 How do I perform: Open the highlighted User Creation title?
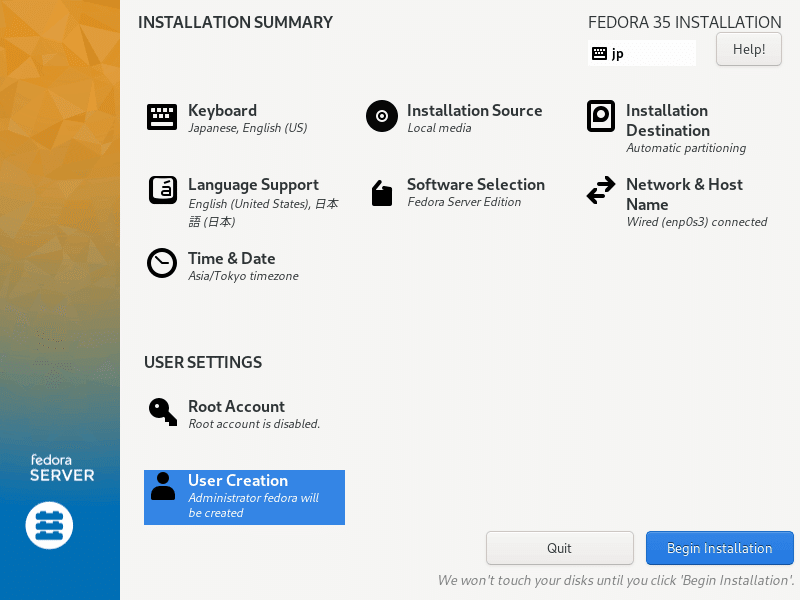238,481
